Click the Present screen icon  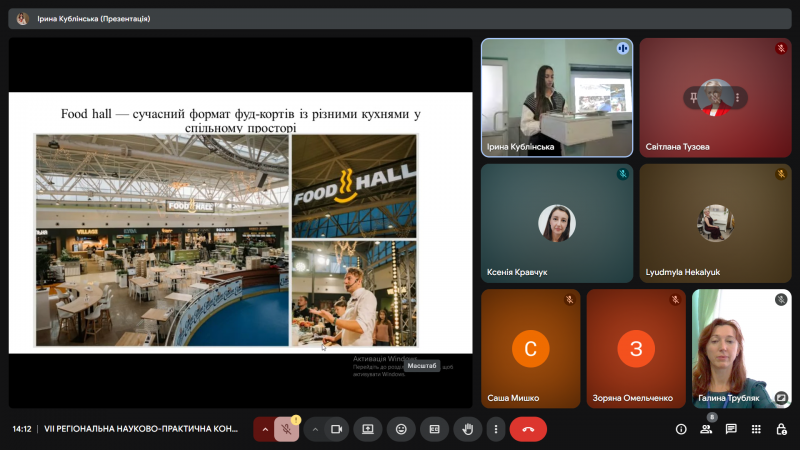[x=368, y=429]
